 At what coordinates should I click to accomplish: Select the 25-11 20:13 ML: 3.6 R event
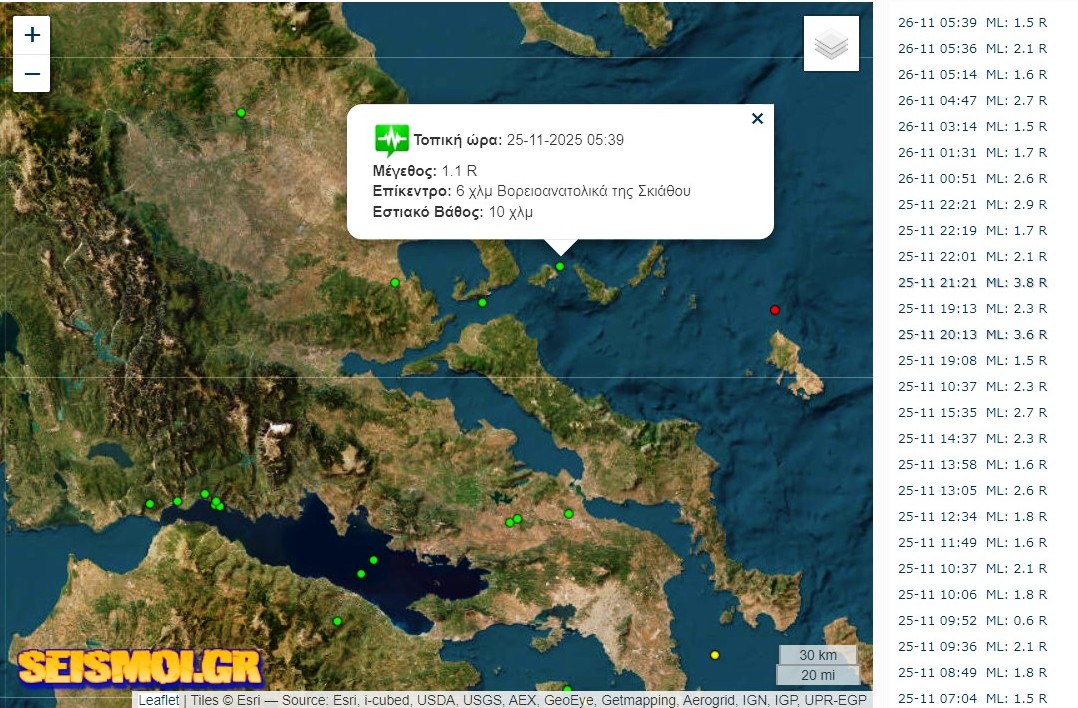click(972, 335)
